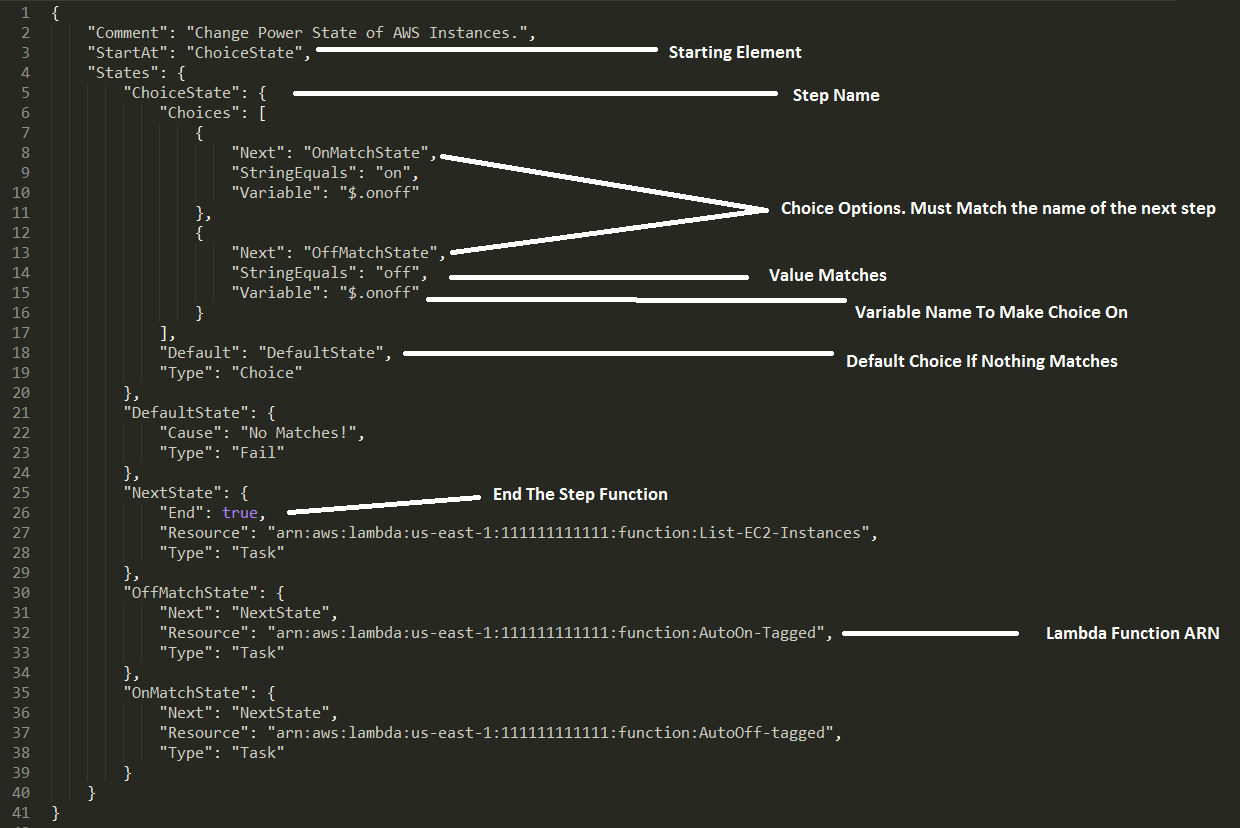This screenshot has width=1240, height=828.
Task: Click the "End The Step Function" annotation
Action: [x=580, y=494]
